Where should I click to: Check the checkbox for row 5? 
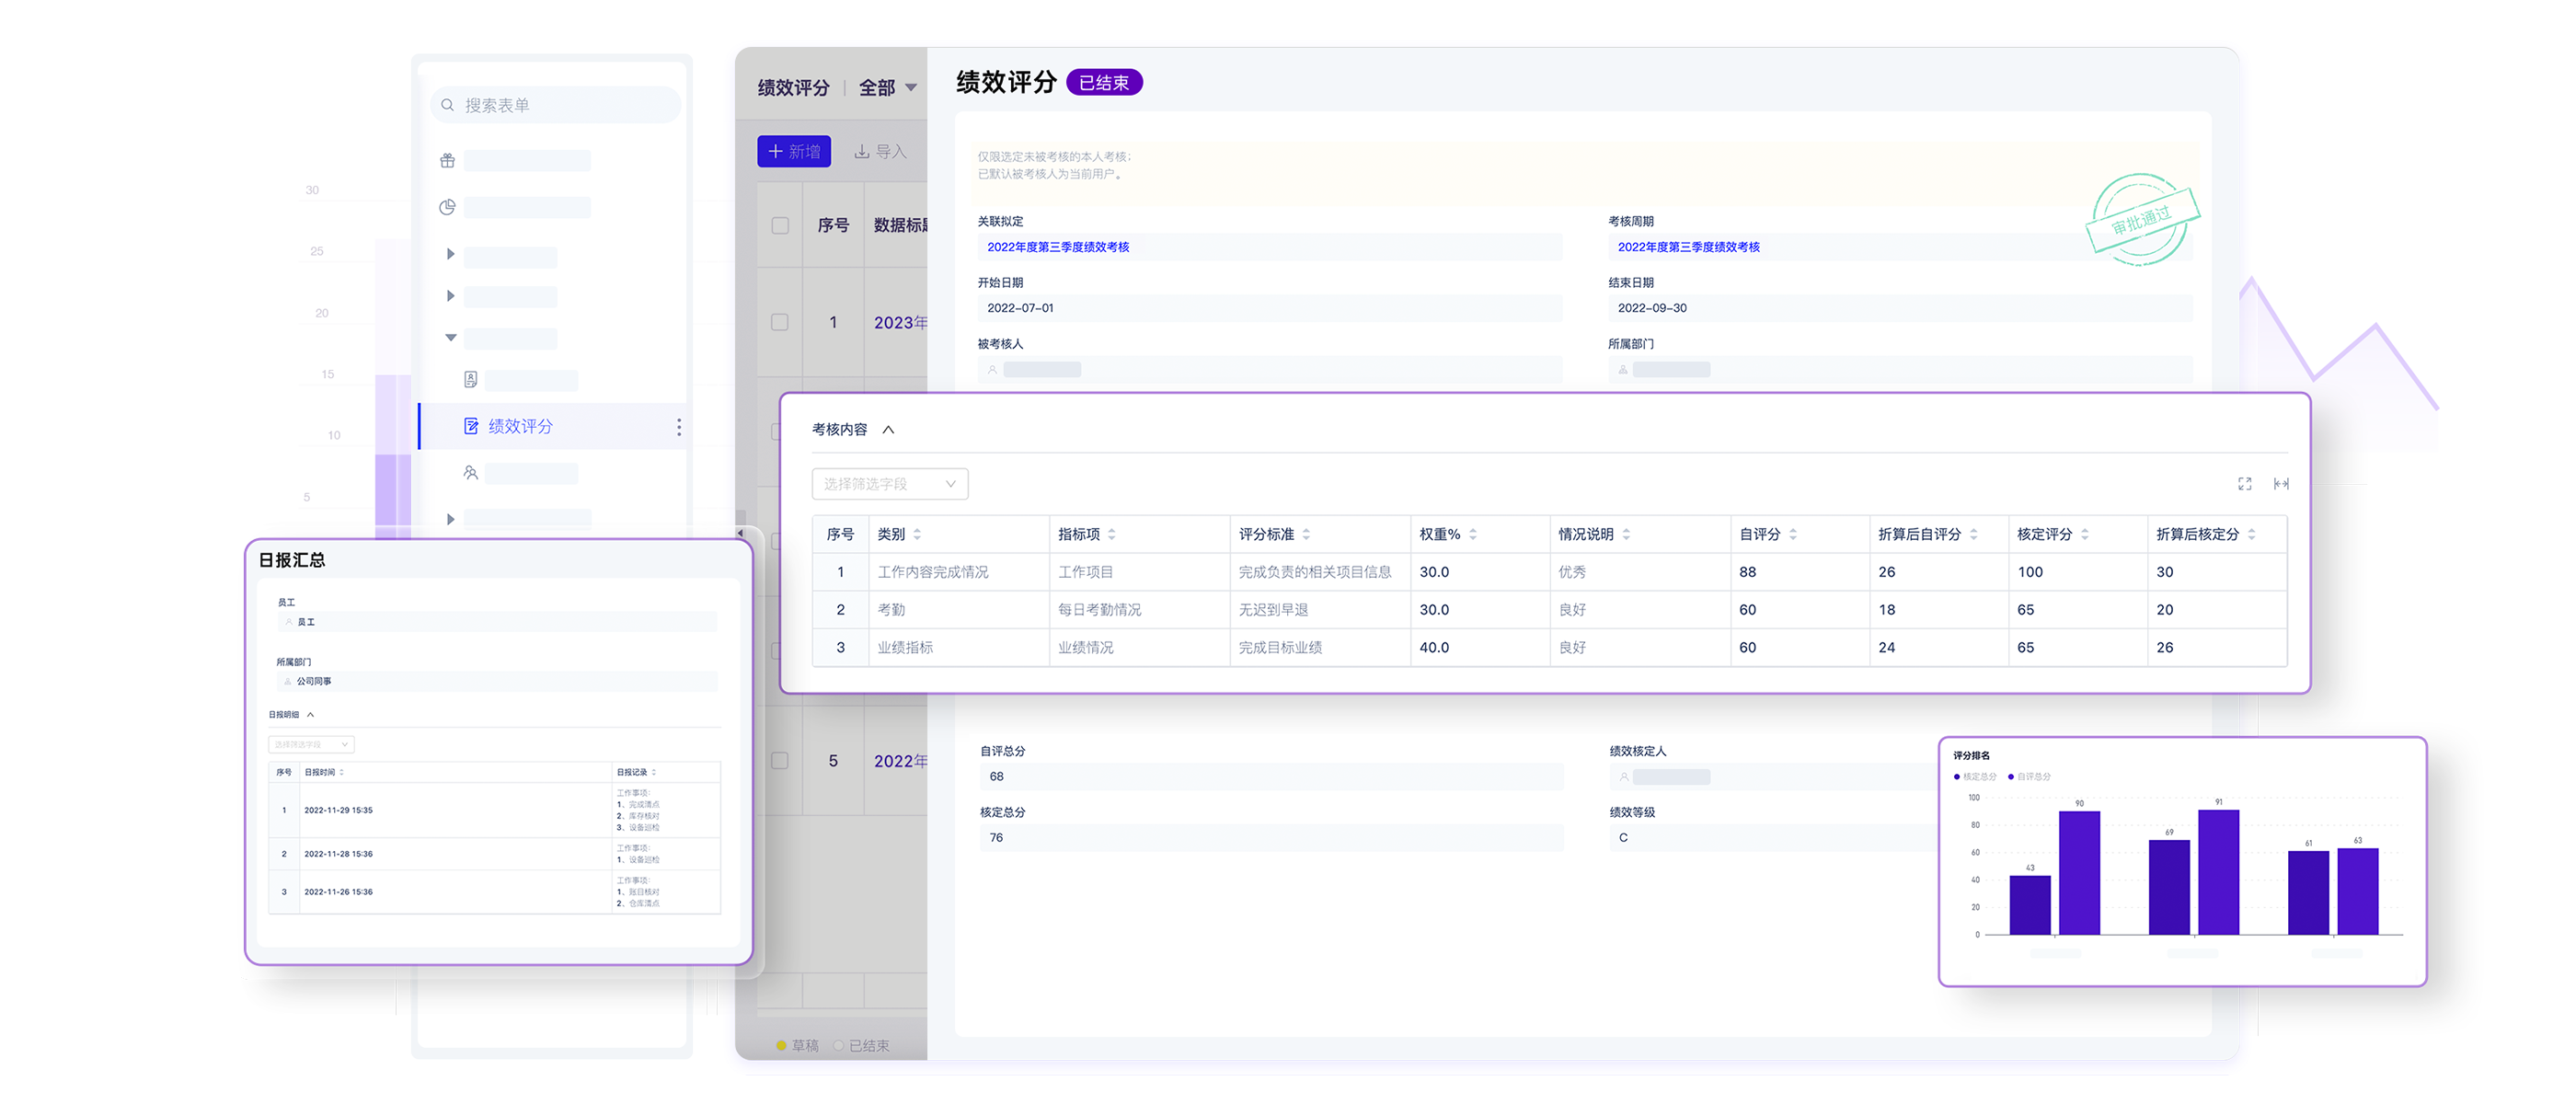click(780, 761)
